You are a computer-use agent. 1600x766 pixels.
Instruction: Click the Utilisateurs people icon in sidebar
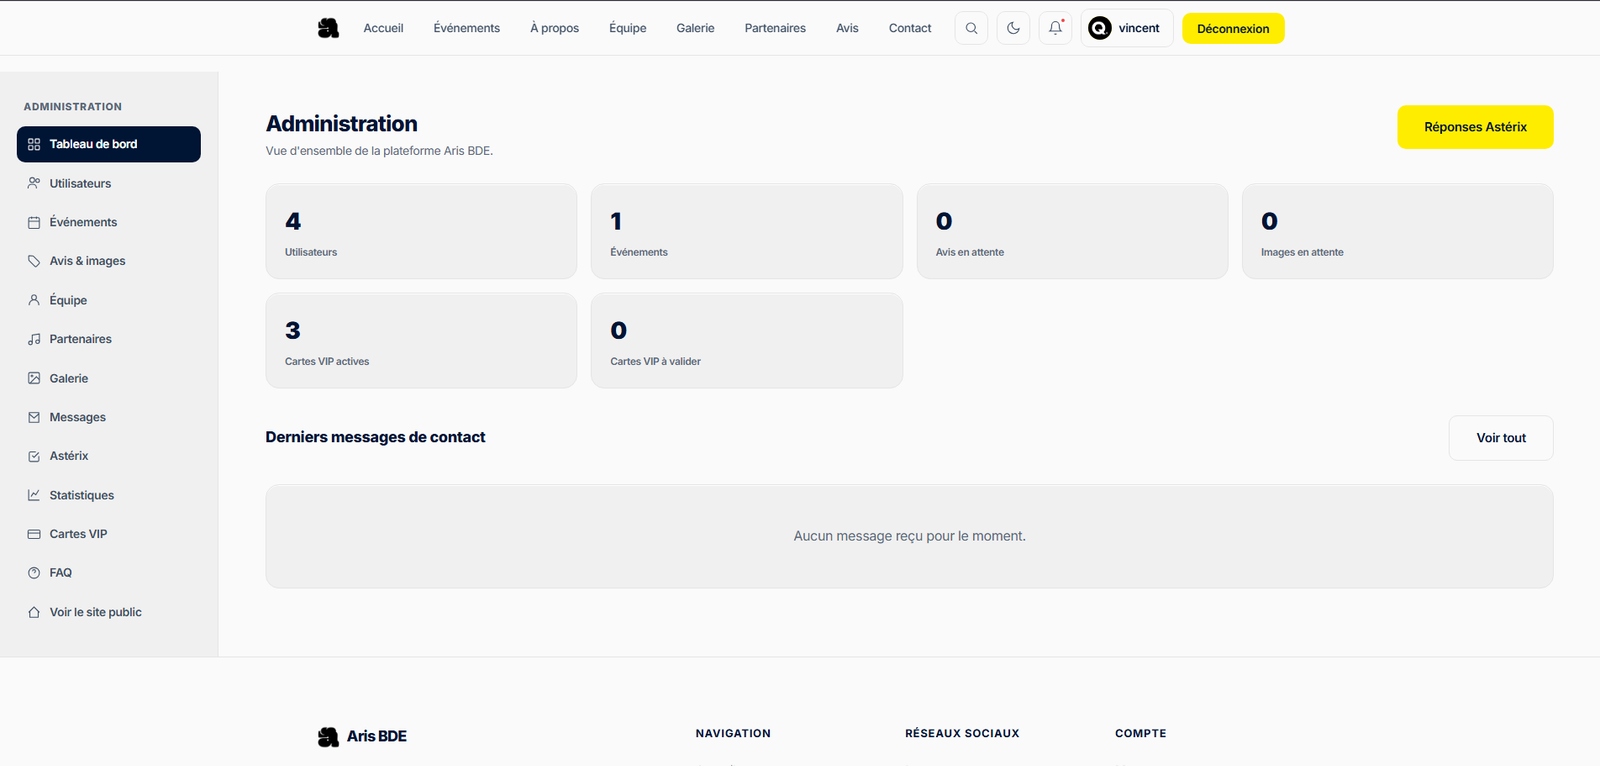(34, 183)
